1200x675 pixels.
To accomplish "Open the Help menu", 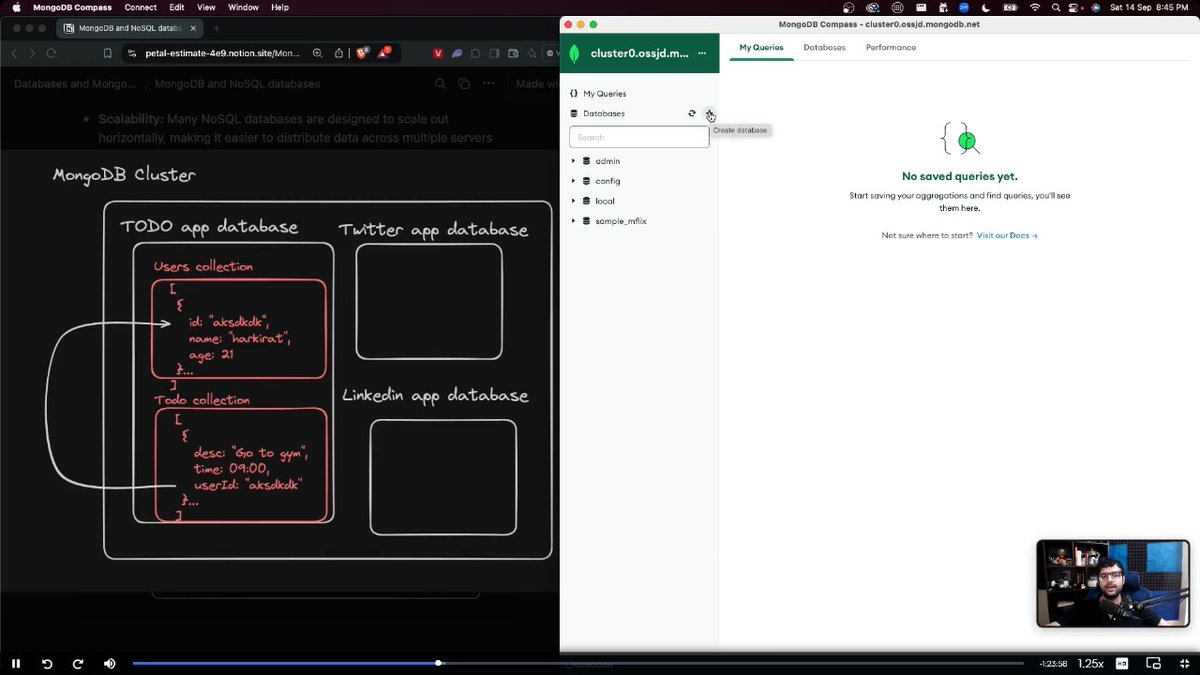I will (280, 7).
